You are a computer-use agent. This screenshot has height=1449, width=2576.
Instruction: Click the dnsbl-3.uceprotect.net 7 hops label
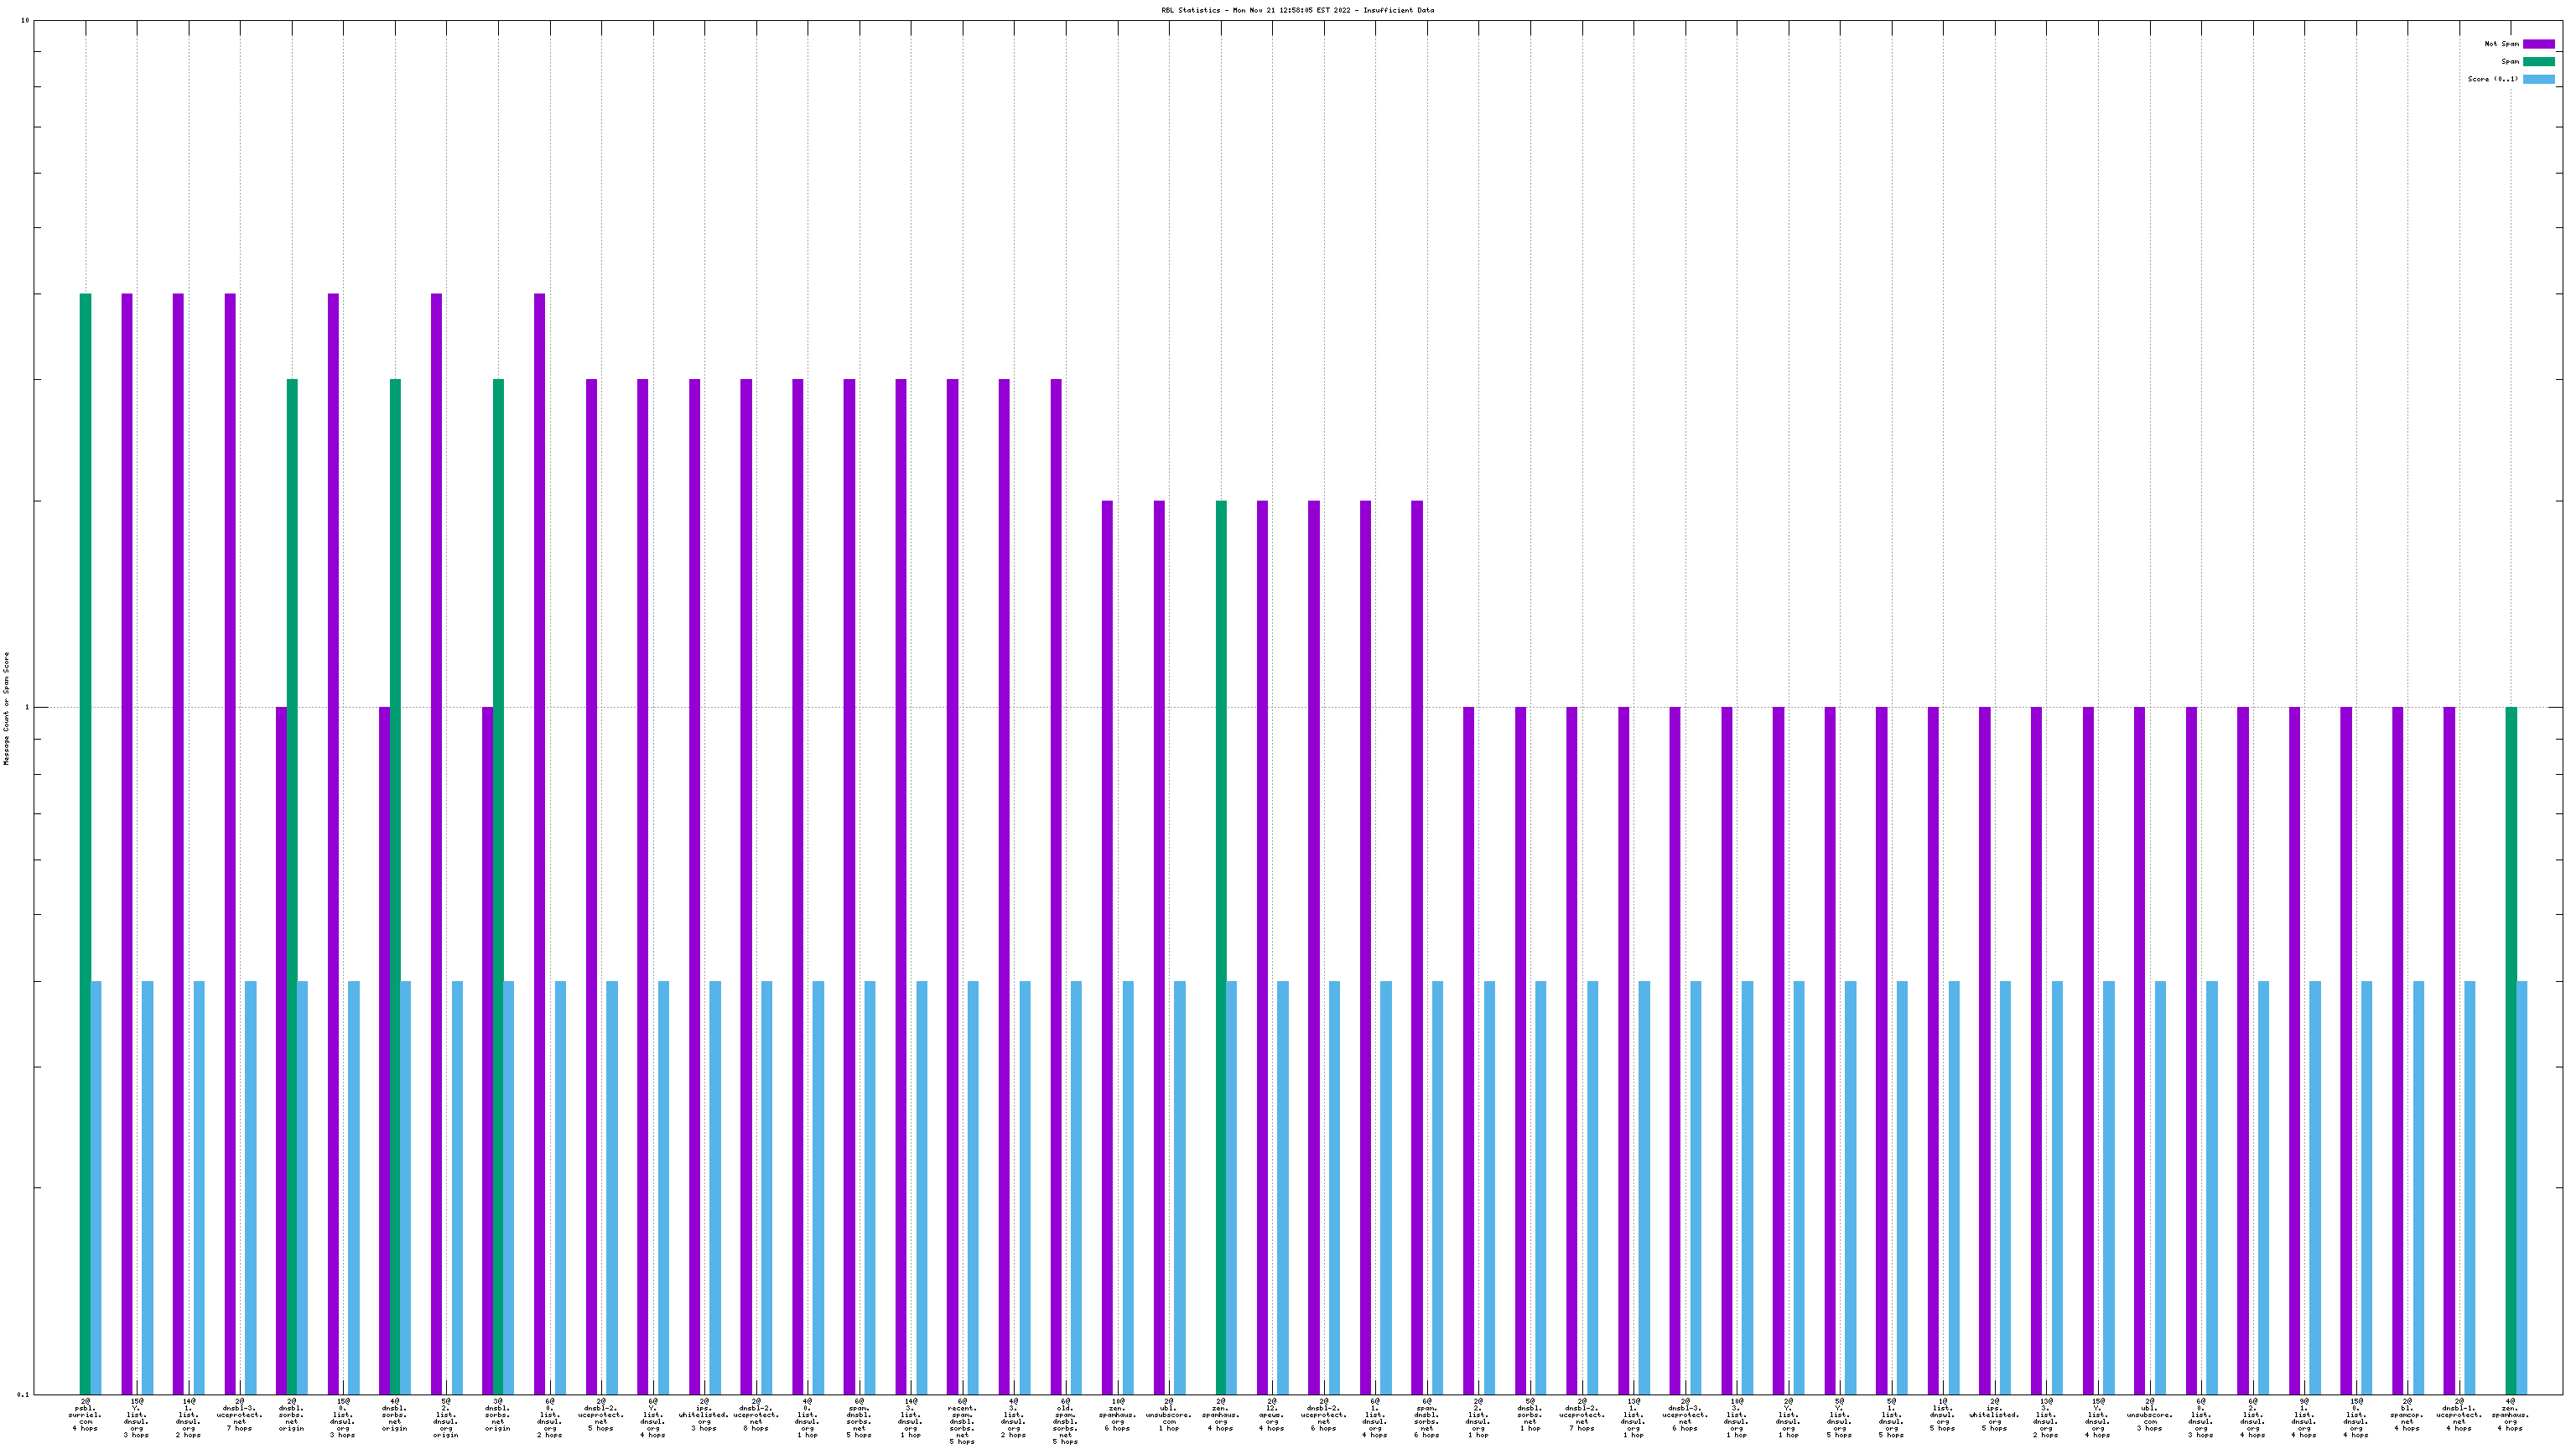[240, 1415]
